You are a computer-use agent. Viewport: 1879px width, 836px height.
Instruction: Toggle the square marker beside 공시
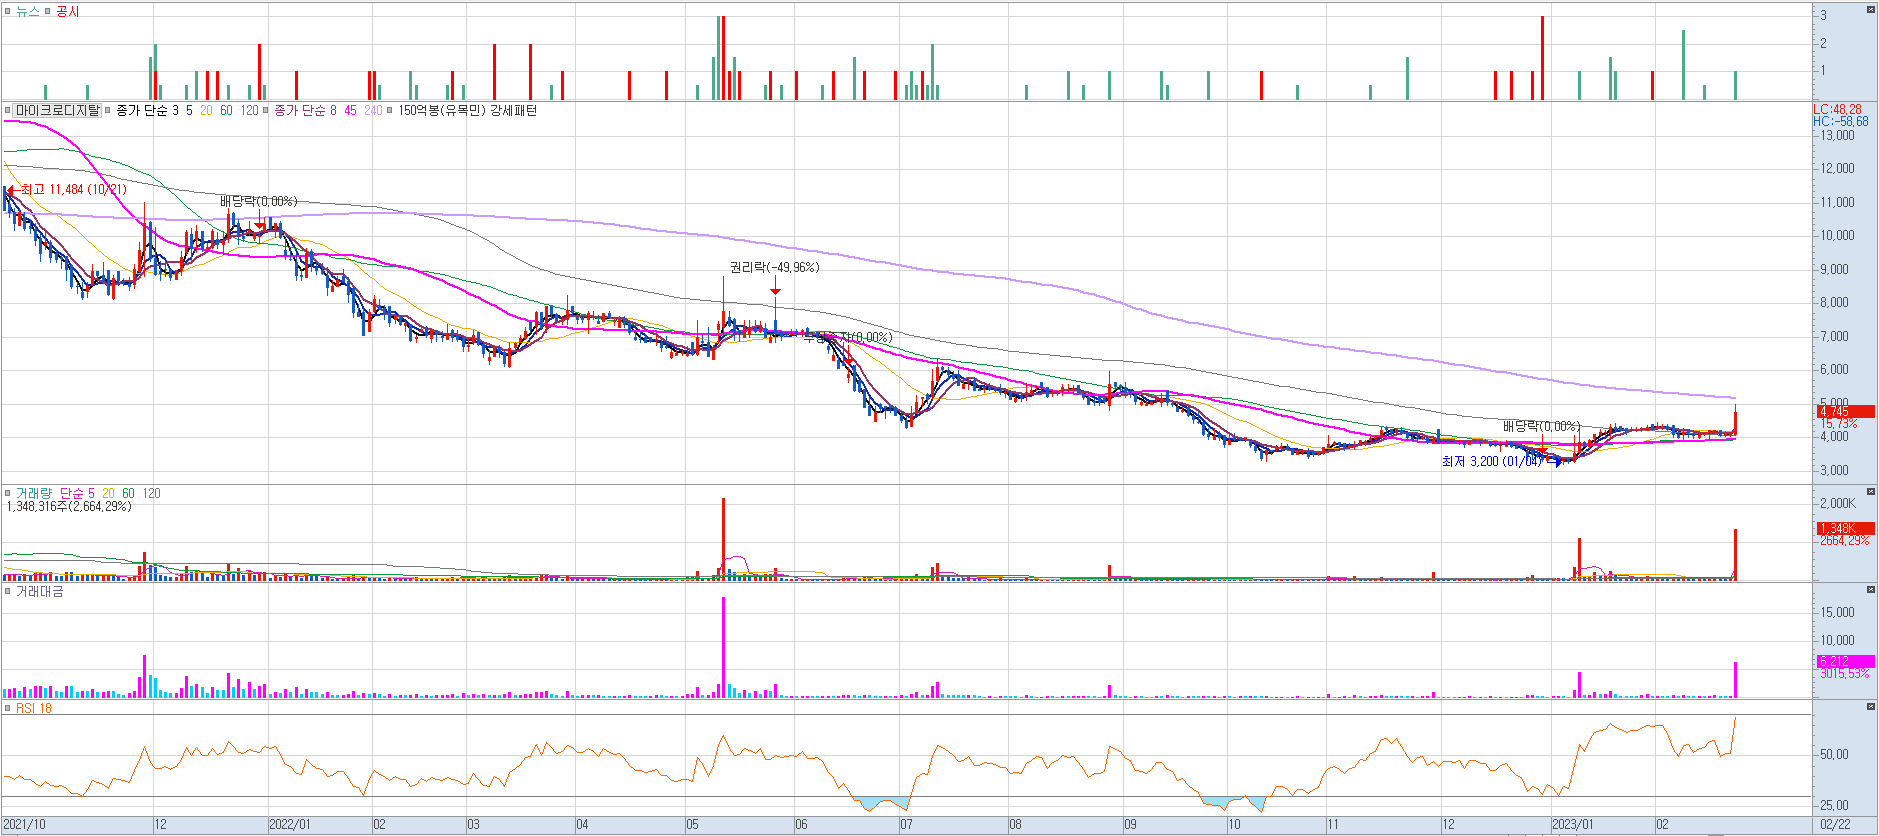(x=47, y=11)
